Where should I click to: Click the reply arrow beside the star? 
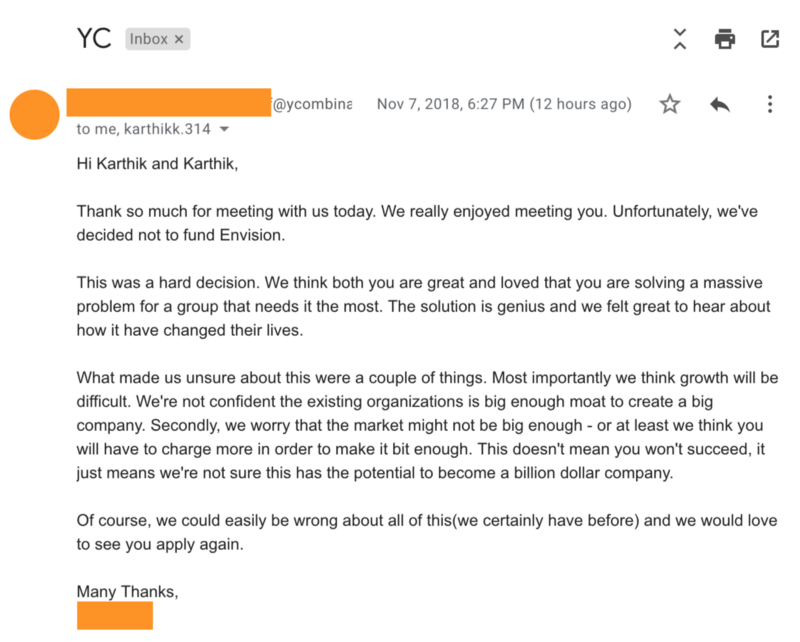[719, 103]
